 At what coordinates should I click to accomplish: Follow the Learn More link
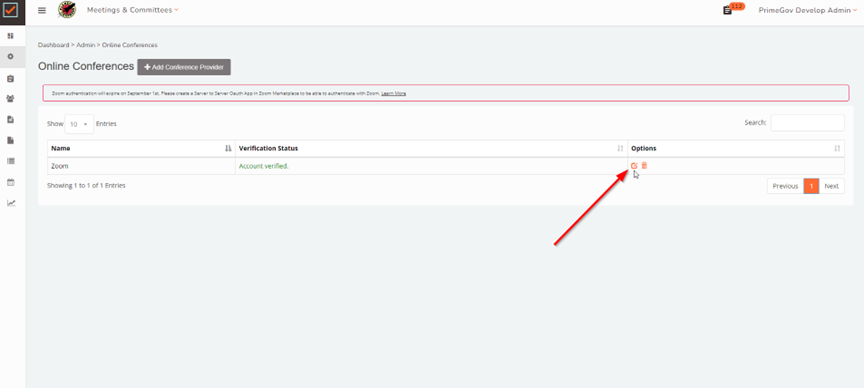point(393,94)
